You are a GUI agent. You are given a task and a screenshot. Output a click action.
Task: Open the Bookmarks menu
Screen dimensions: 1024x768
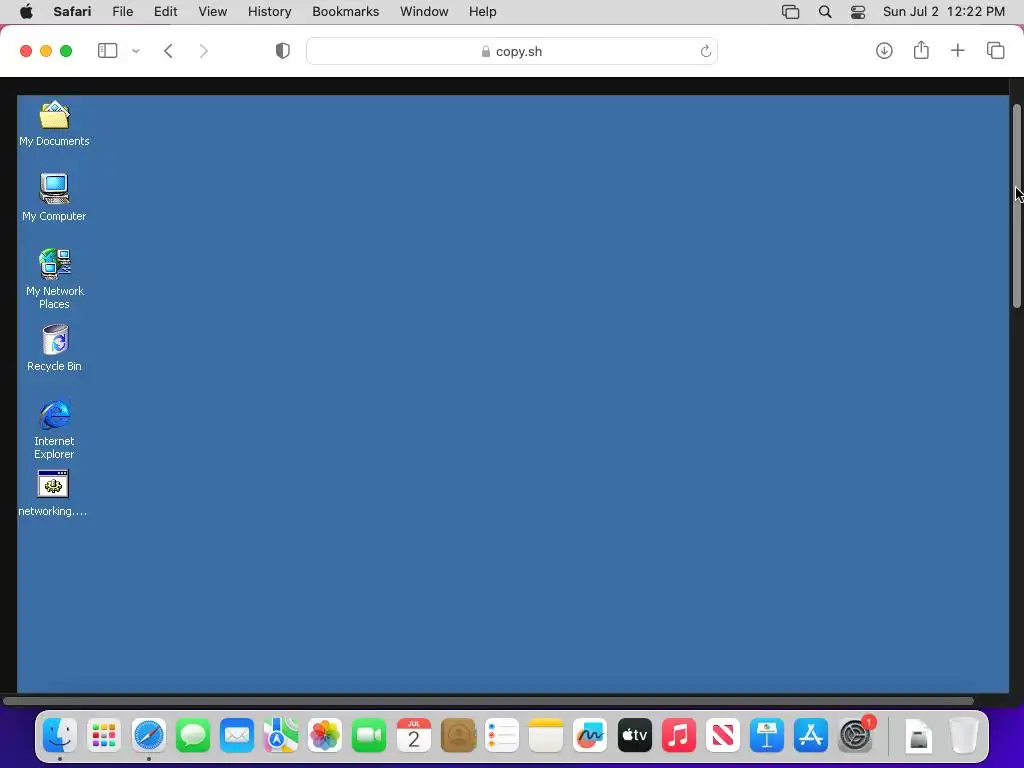345,12
